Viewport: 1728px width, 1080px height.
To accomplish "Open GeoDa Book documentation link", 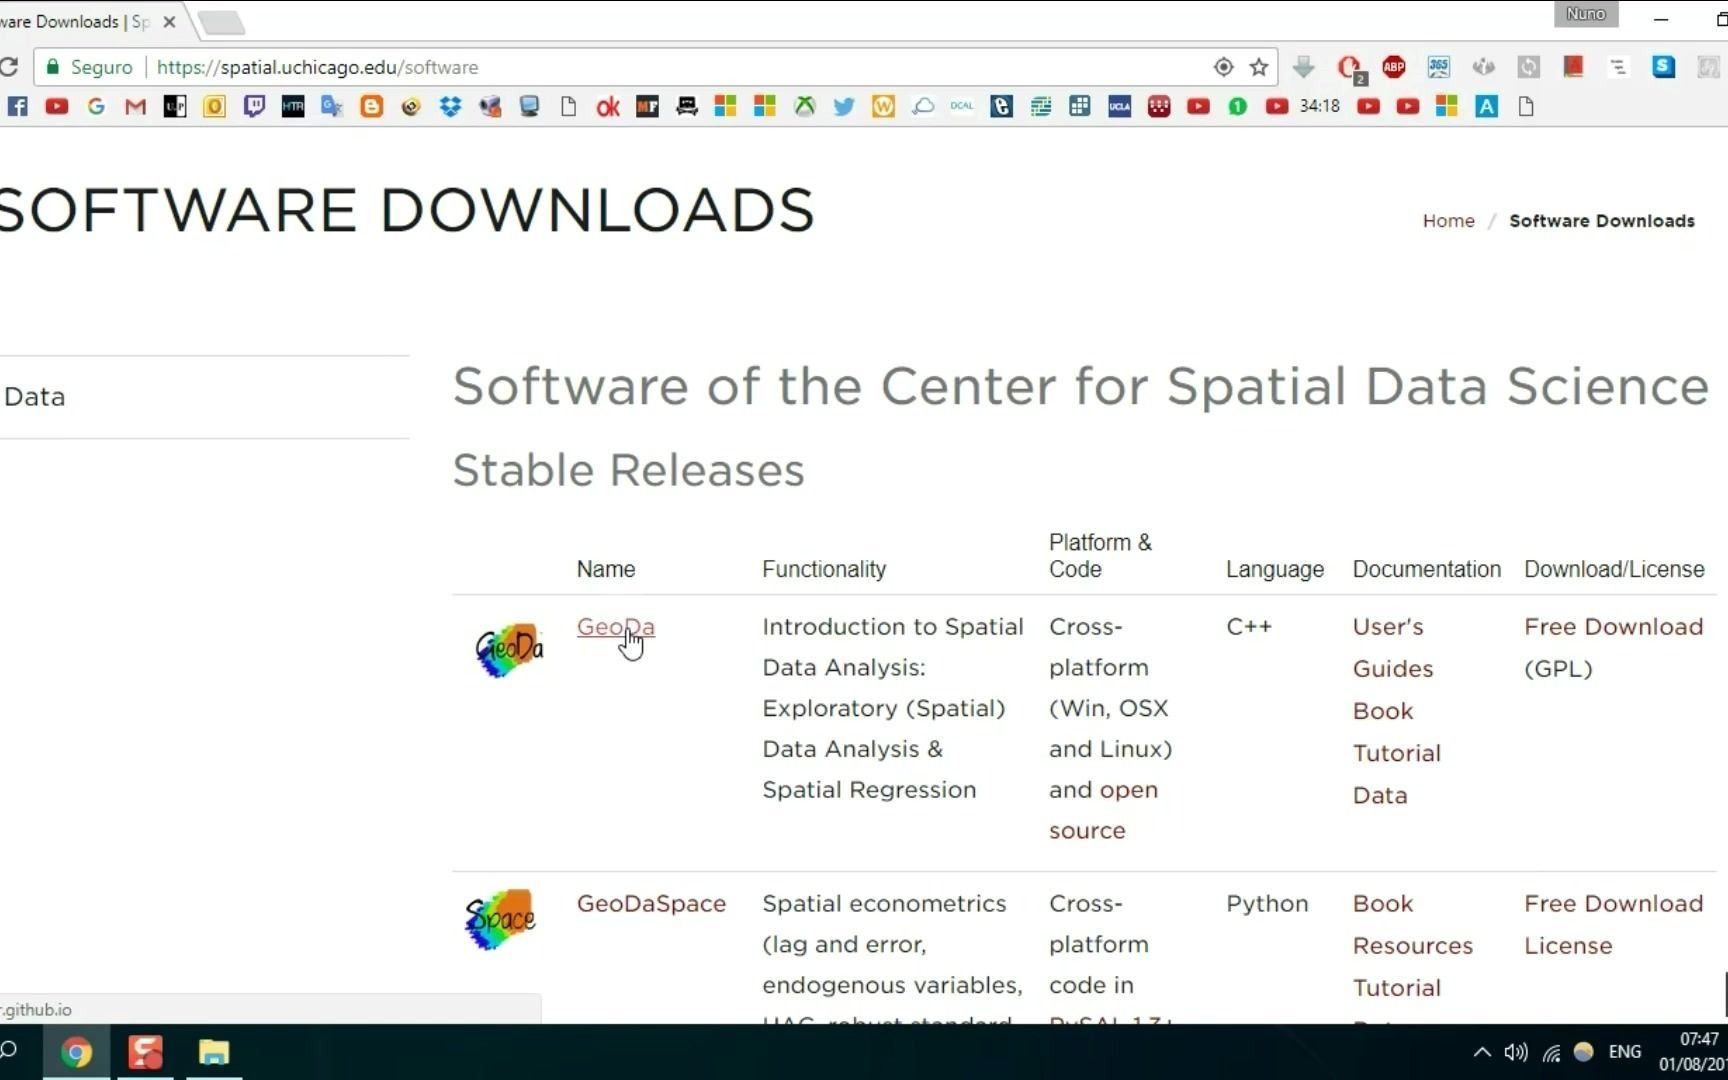I will point(1383,711).
